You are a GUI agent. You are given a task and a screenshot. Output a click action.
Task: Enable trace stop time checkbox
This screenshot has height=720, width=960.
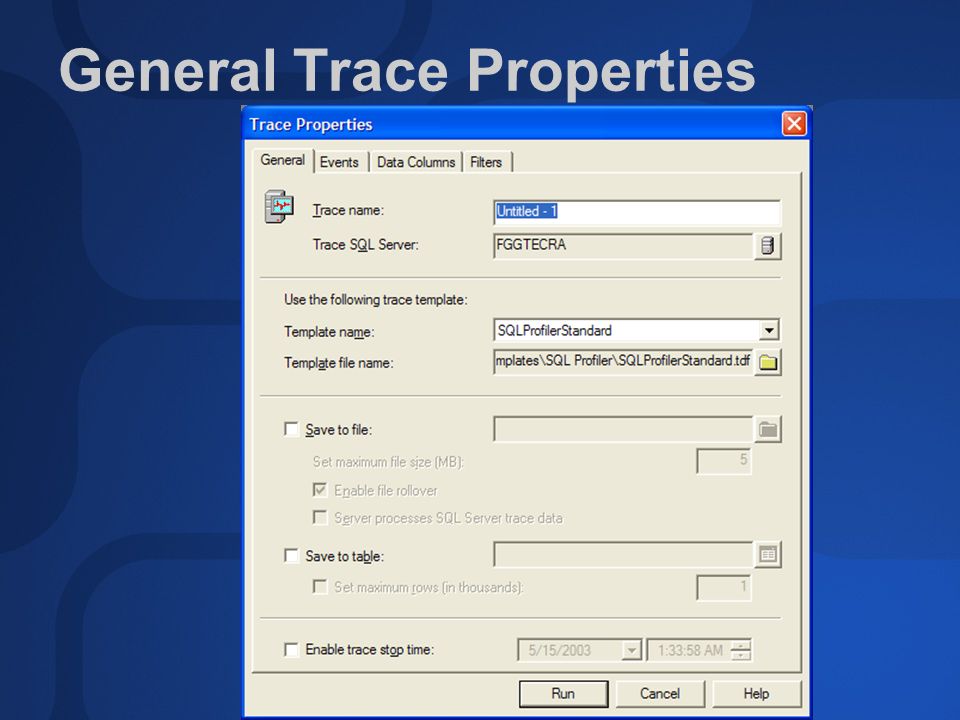point(291,649)
